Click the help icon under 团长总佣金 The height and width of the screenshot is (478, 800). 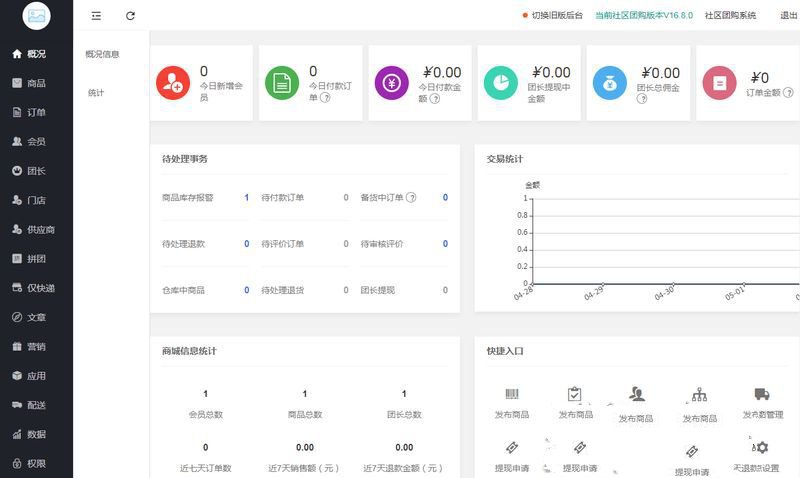642,99
